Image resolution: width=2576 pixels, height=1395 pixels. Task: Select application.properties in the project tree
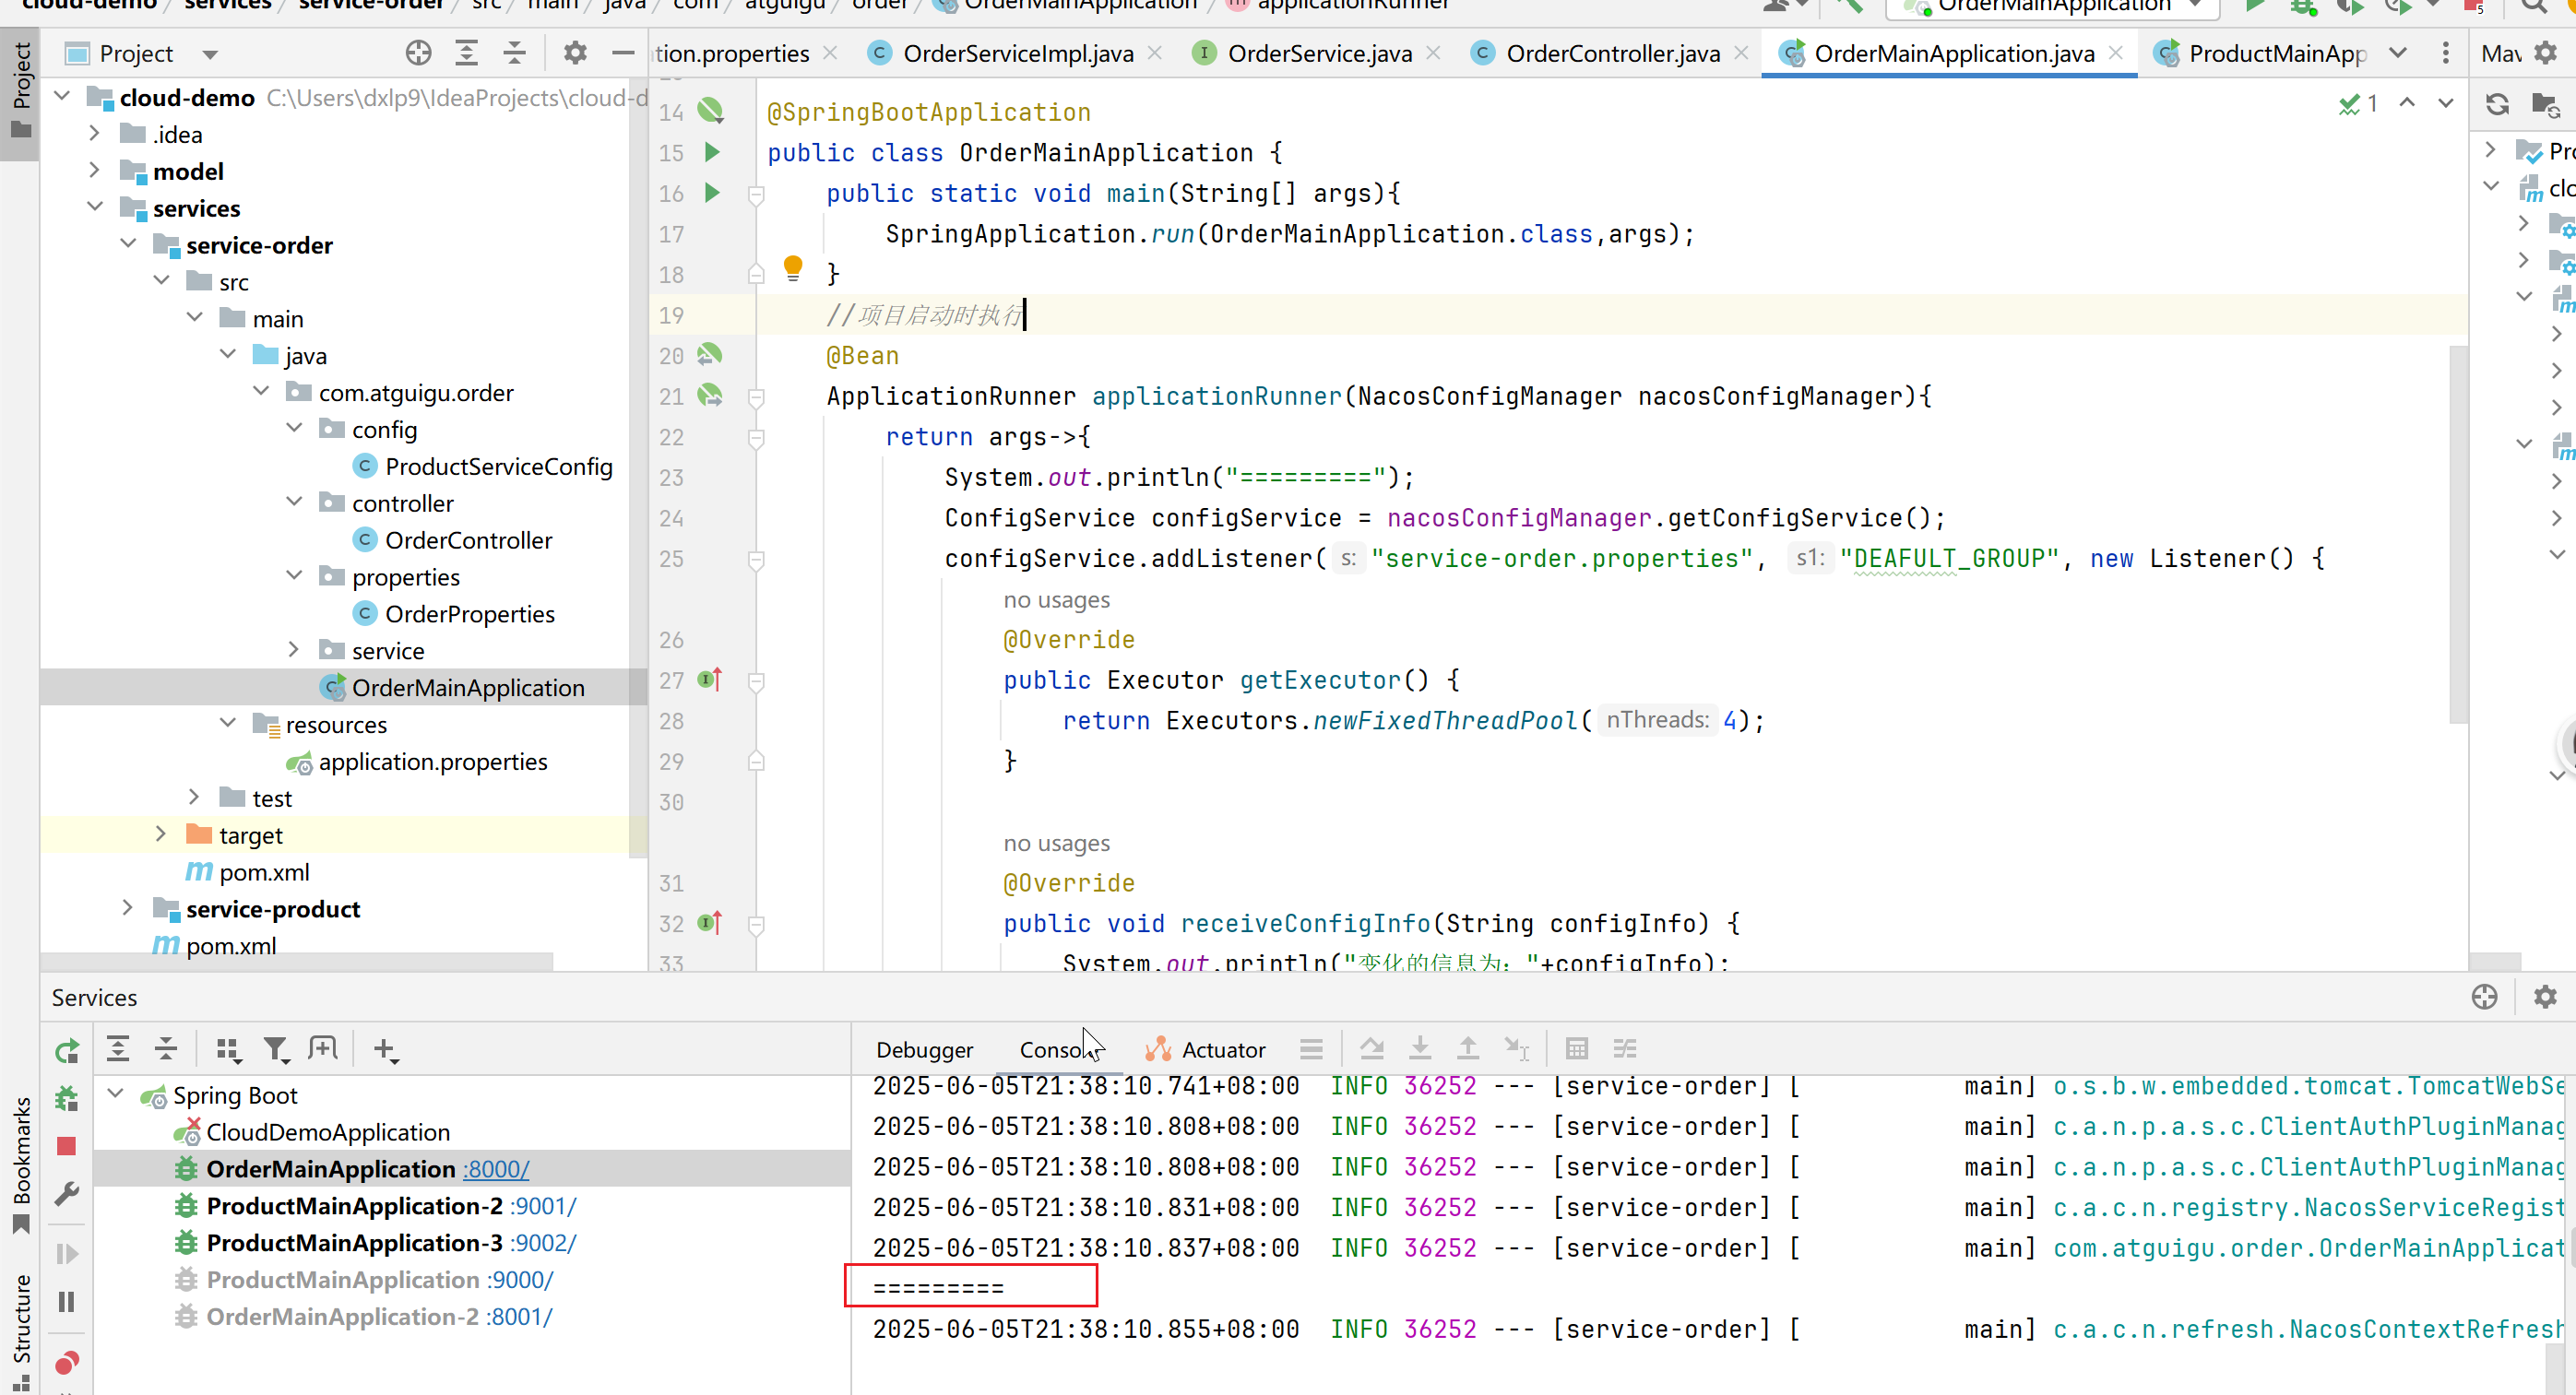click(x=432, y=761)
